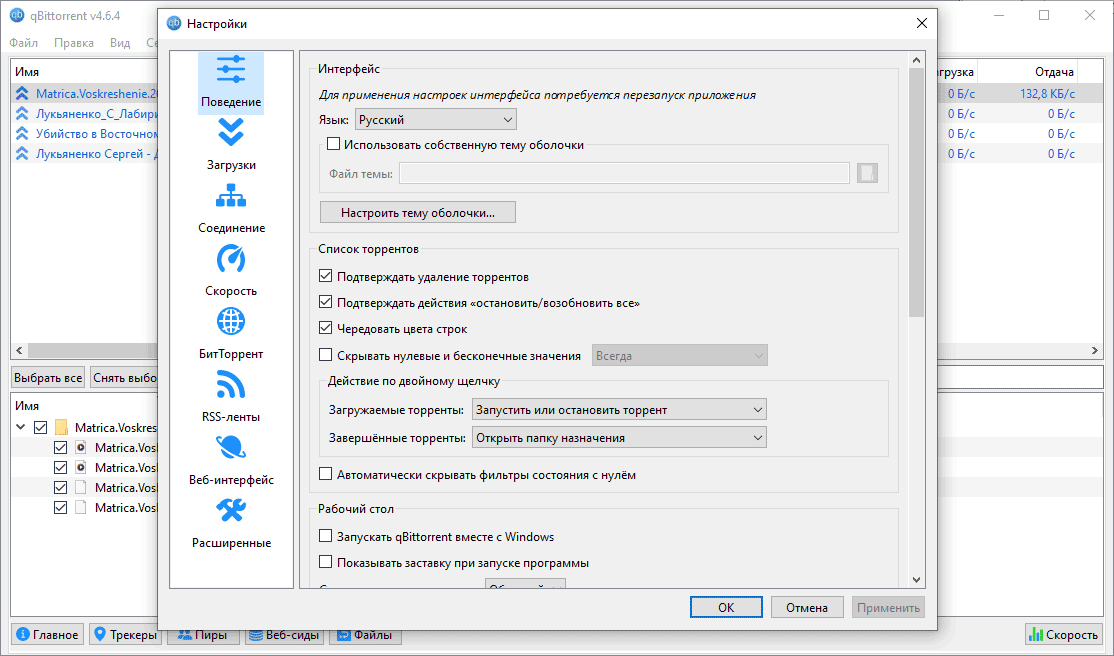This screenshot has width=1114, height=656.
Task: Open the Загружаемые торренты action dropdown
Action: pos(619,409)
